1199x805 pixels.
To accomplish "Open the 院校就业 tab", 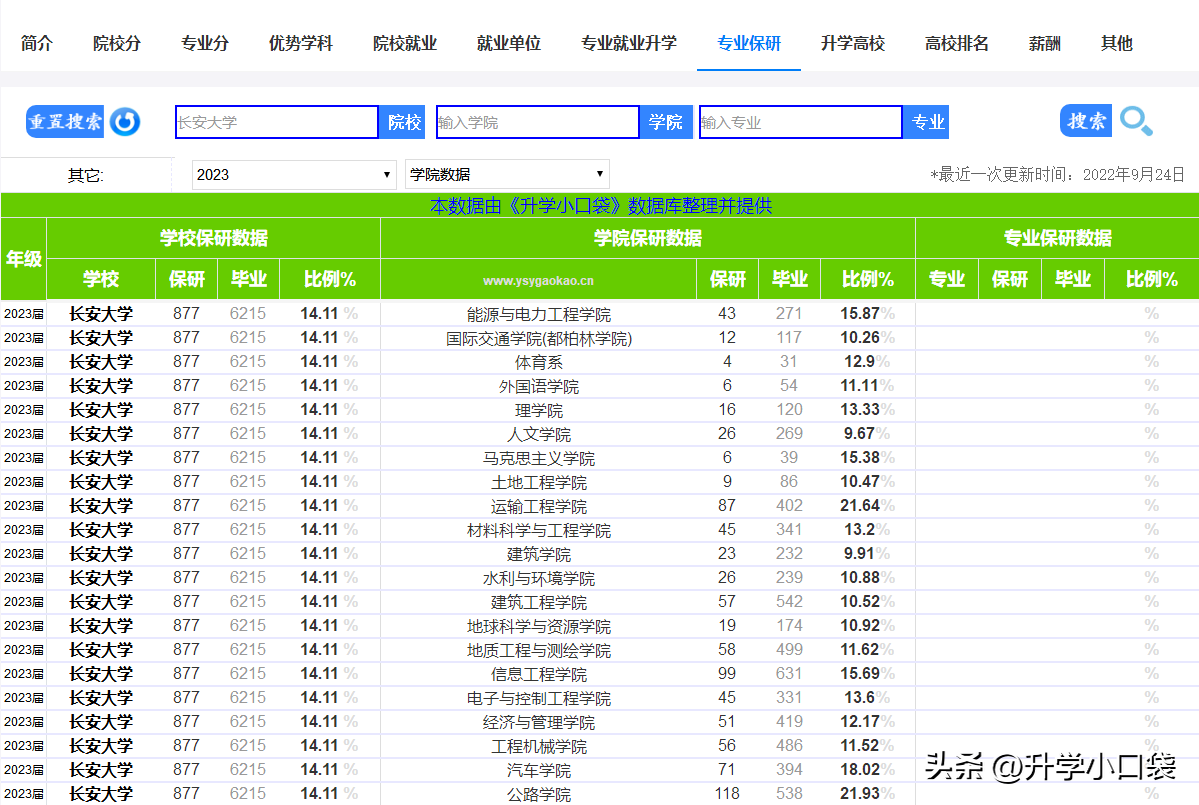I will tap(405, 44).
